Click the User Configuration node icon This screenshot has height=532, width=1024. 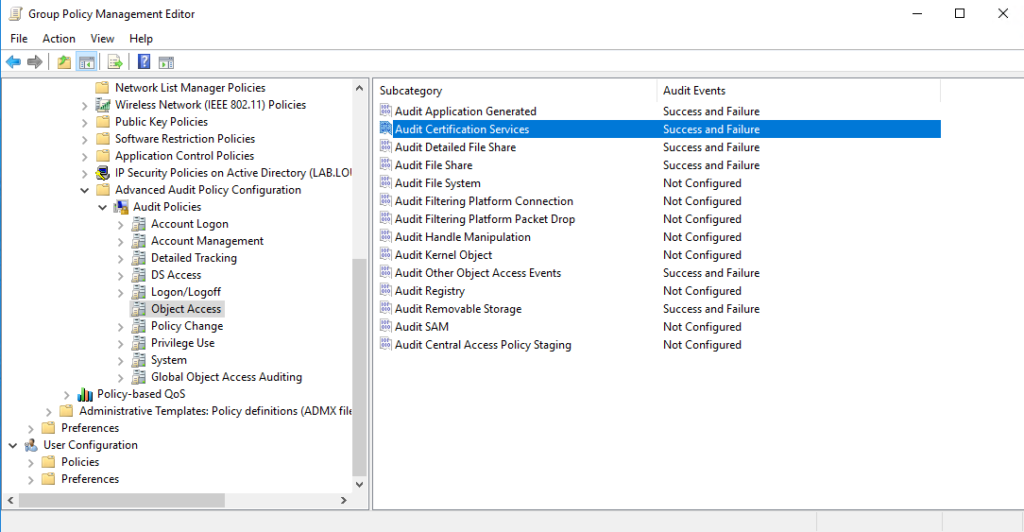pyautogui.click(x=31, y=445)
